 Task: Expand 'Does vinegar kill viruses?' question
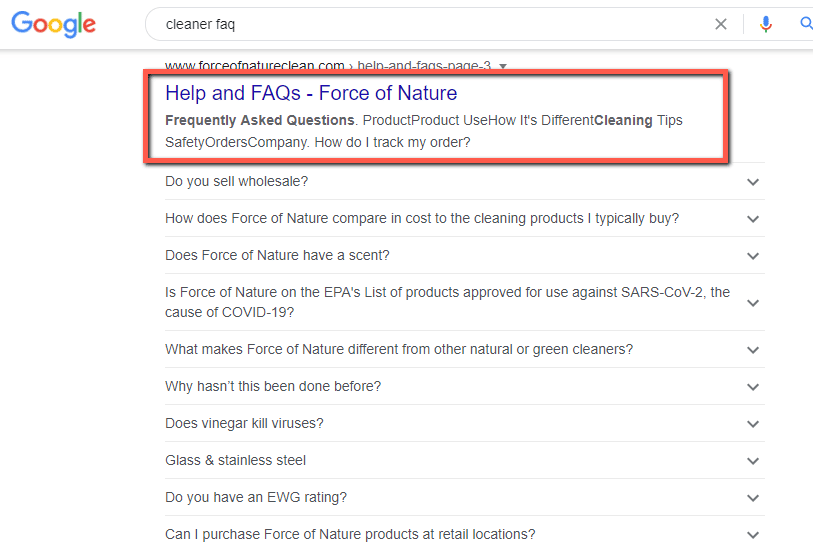coord(465,423)
